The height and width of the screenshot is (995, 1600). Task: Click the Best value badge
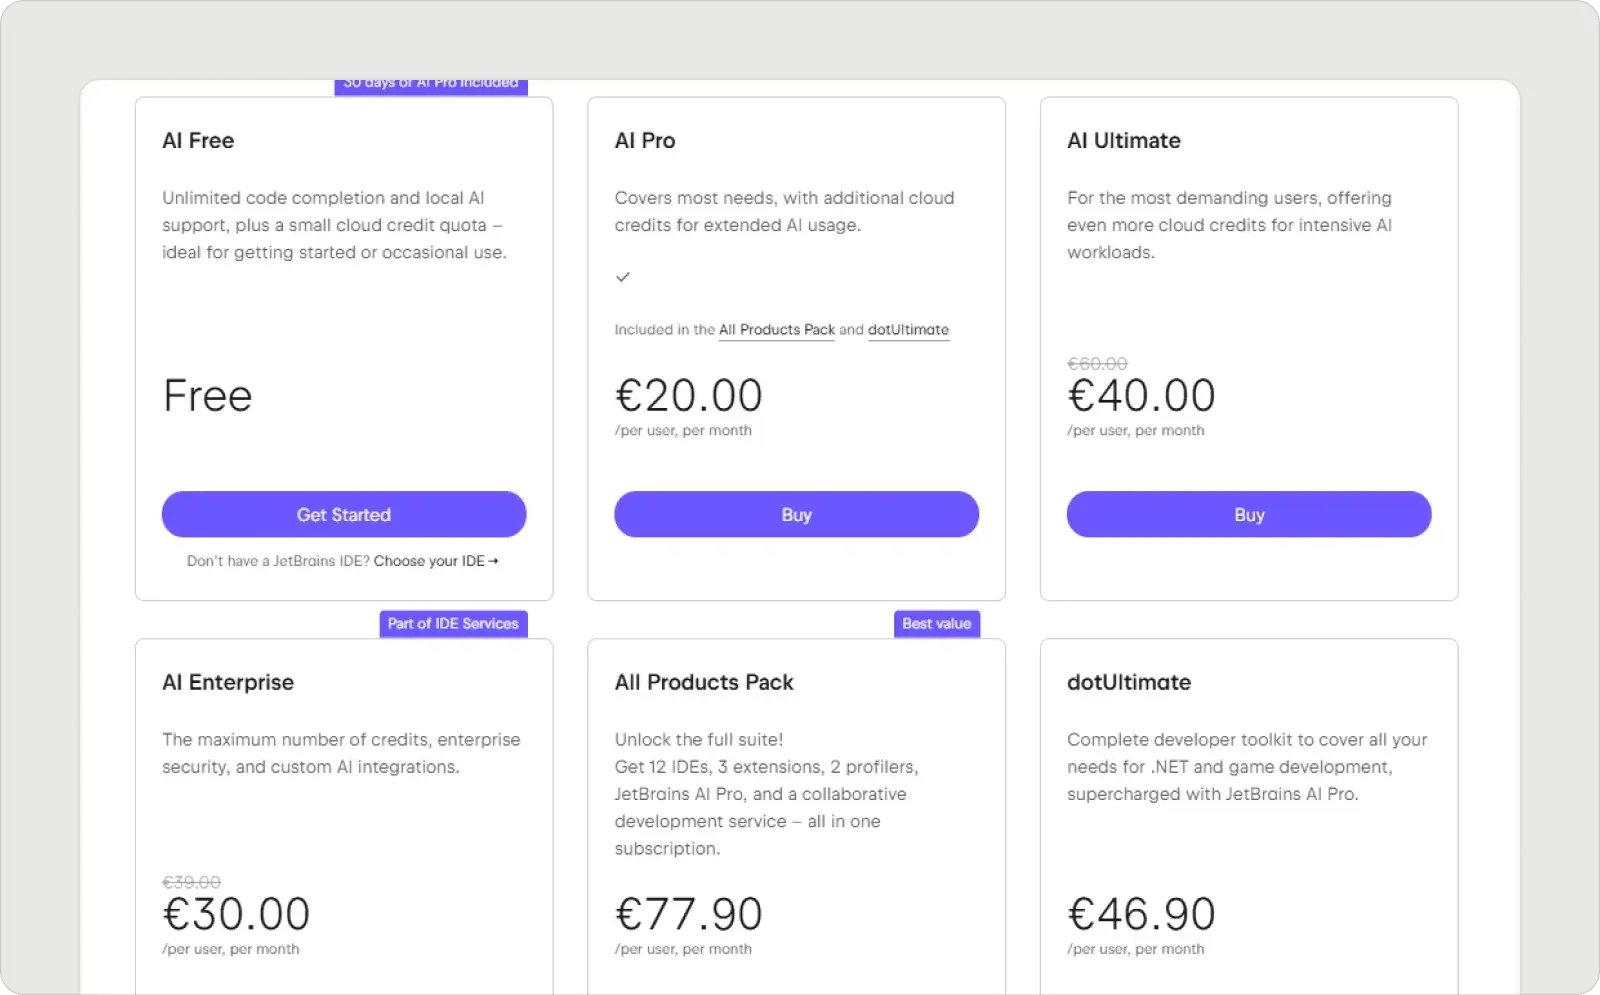point(936,623)
